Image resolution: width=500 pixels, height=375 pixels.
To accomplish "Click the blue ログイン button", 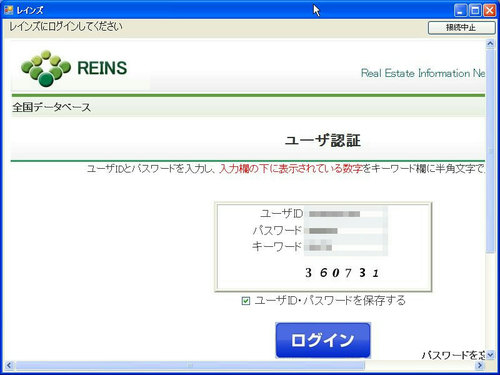I will click(x=323, y=340).
